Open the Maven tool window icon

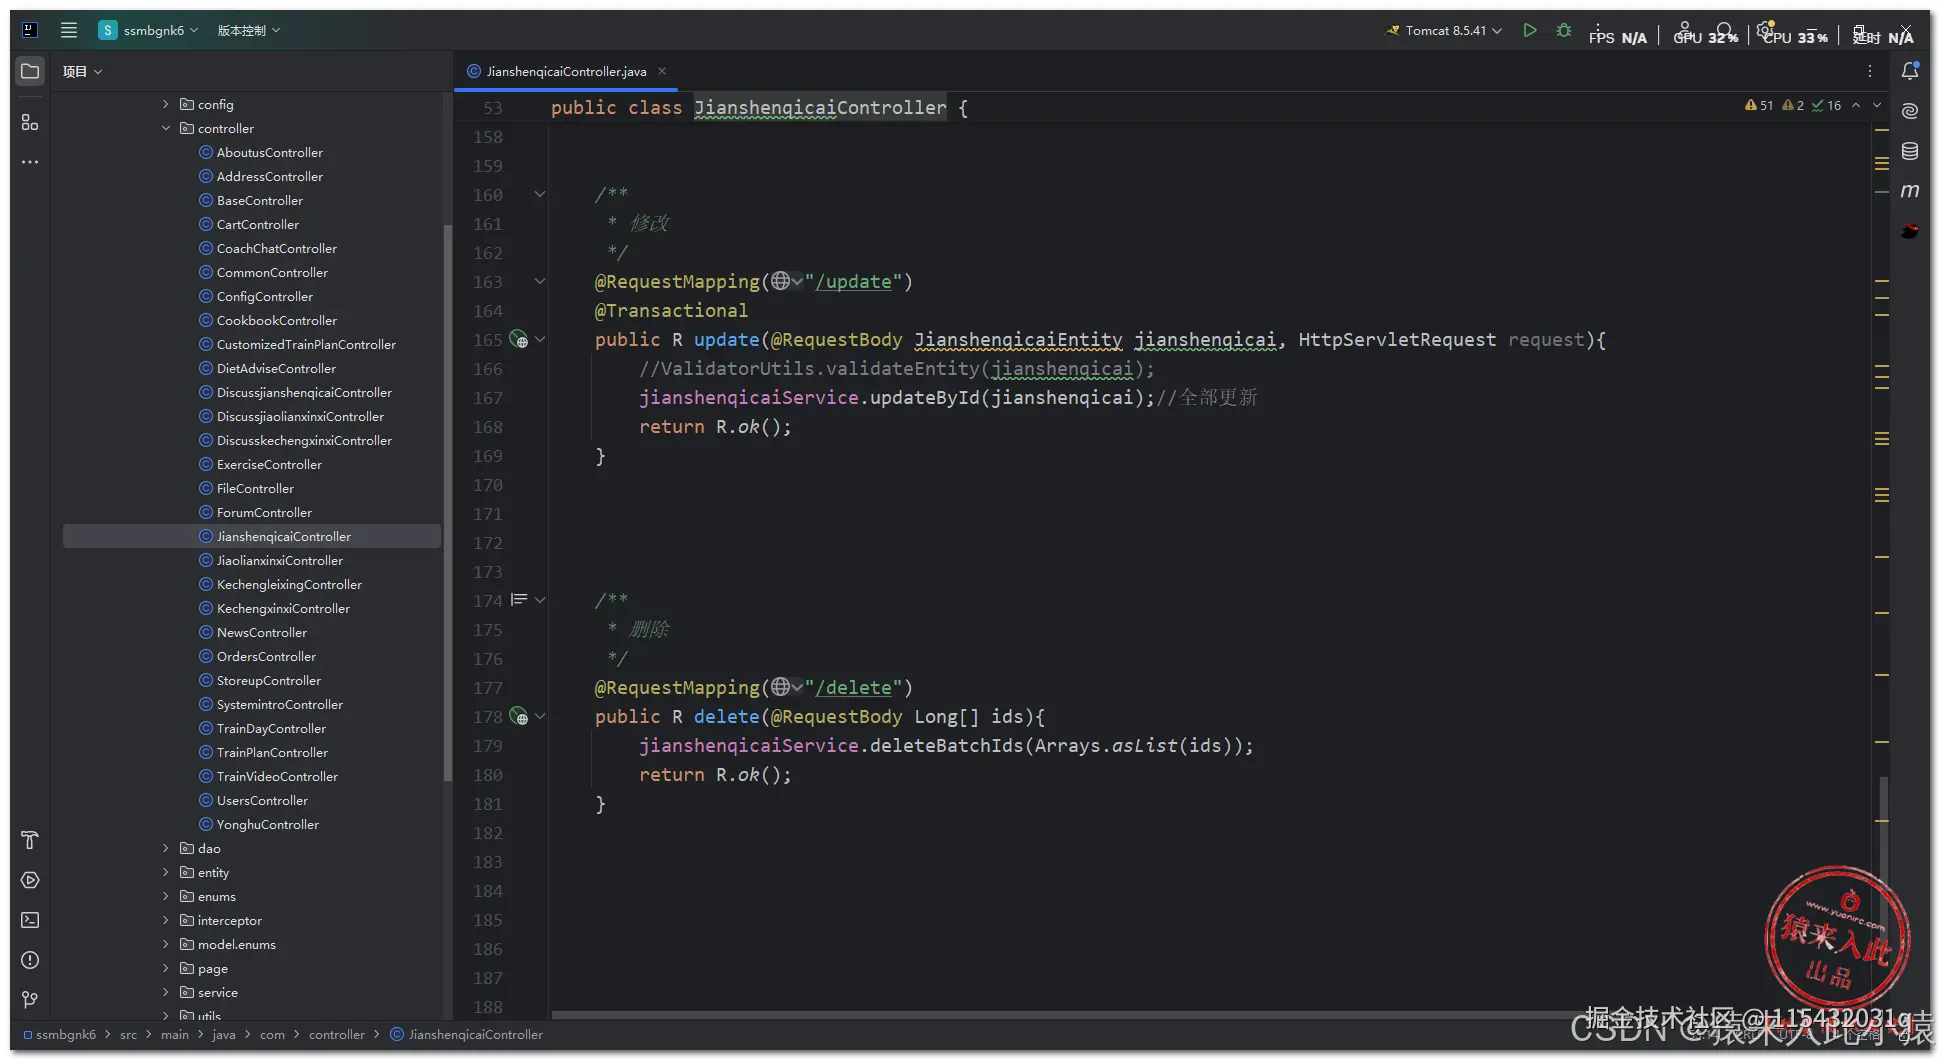(x=1910, y=191)
